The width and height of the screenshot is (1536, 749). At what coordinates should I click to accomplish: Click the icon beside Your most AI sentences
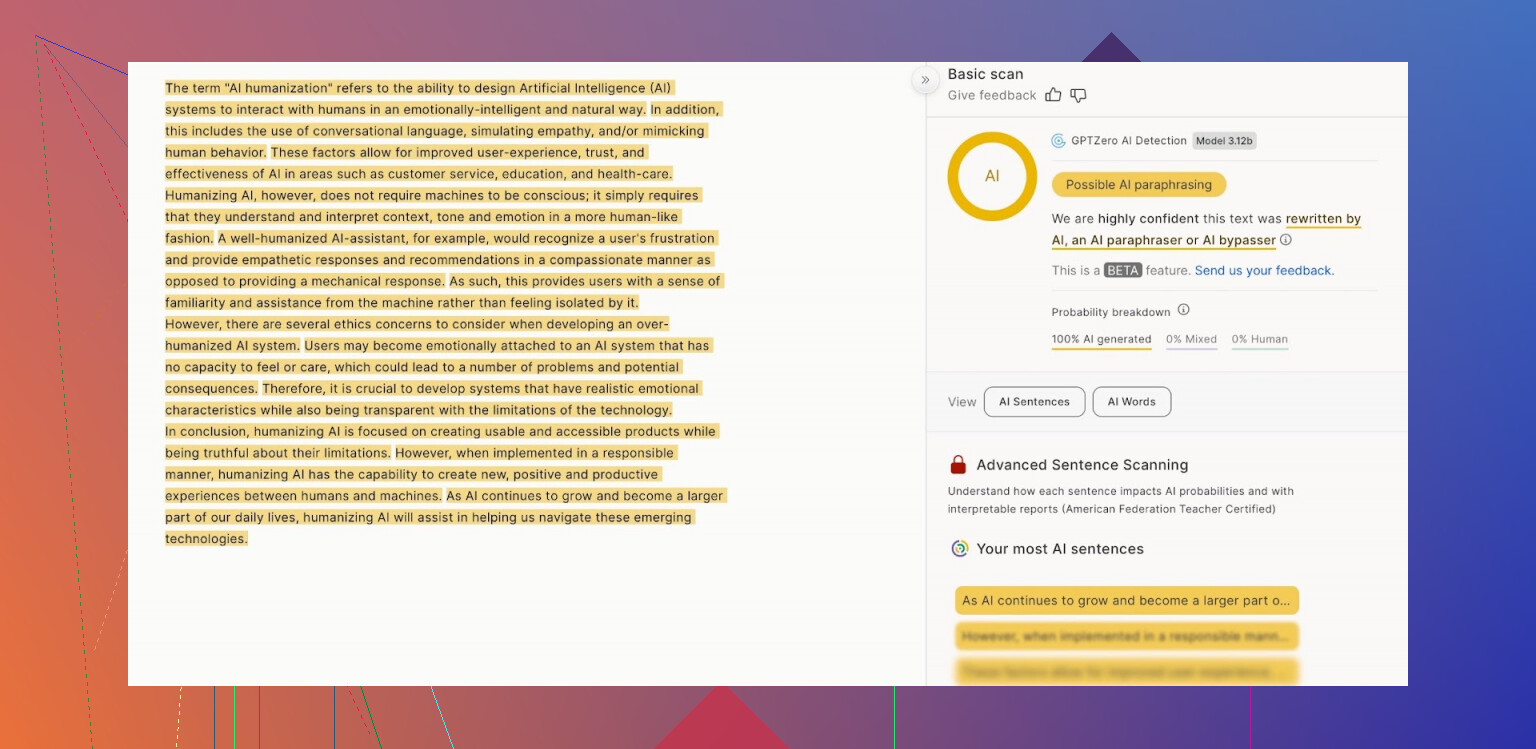959,549
